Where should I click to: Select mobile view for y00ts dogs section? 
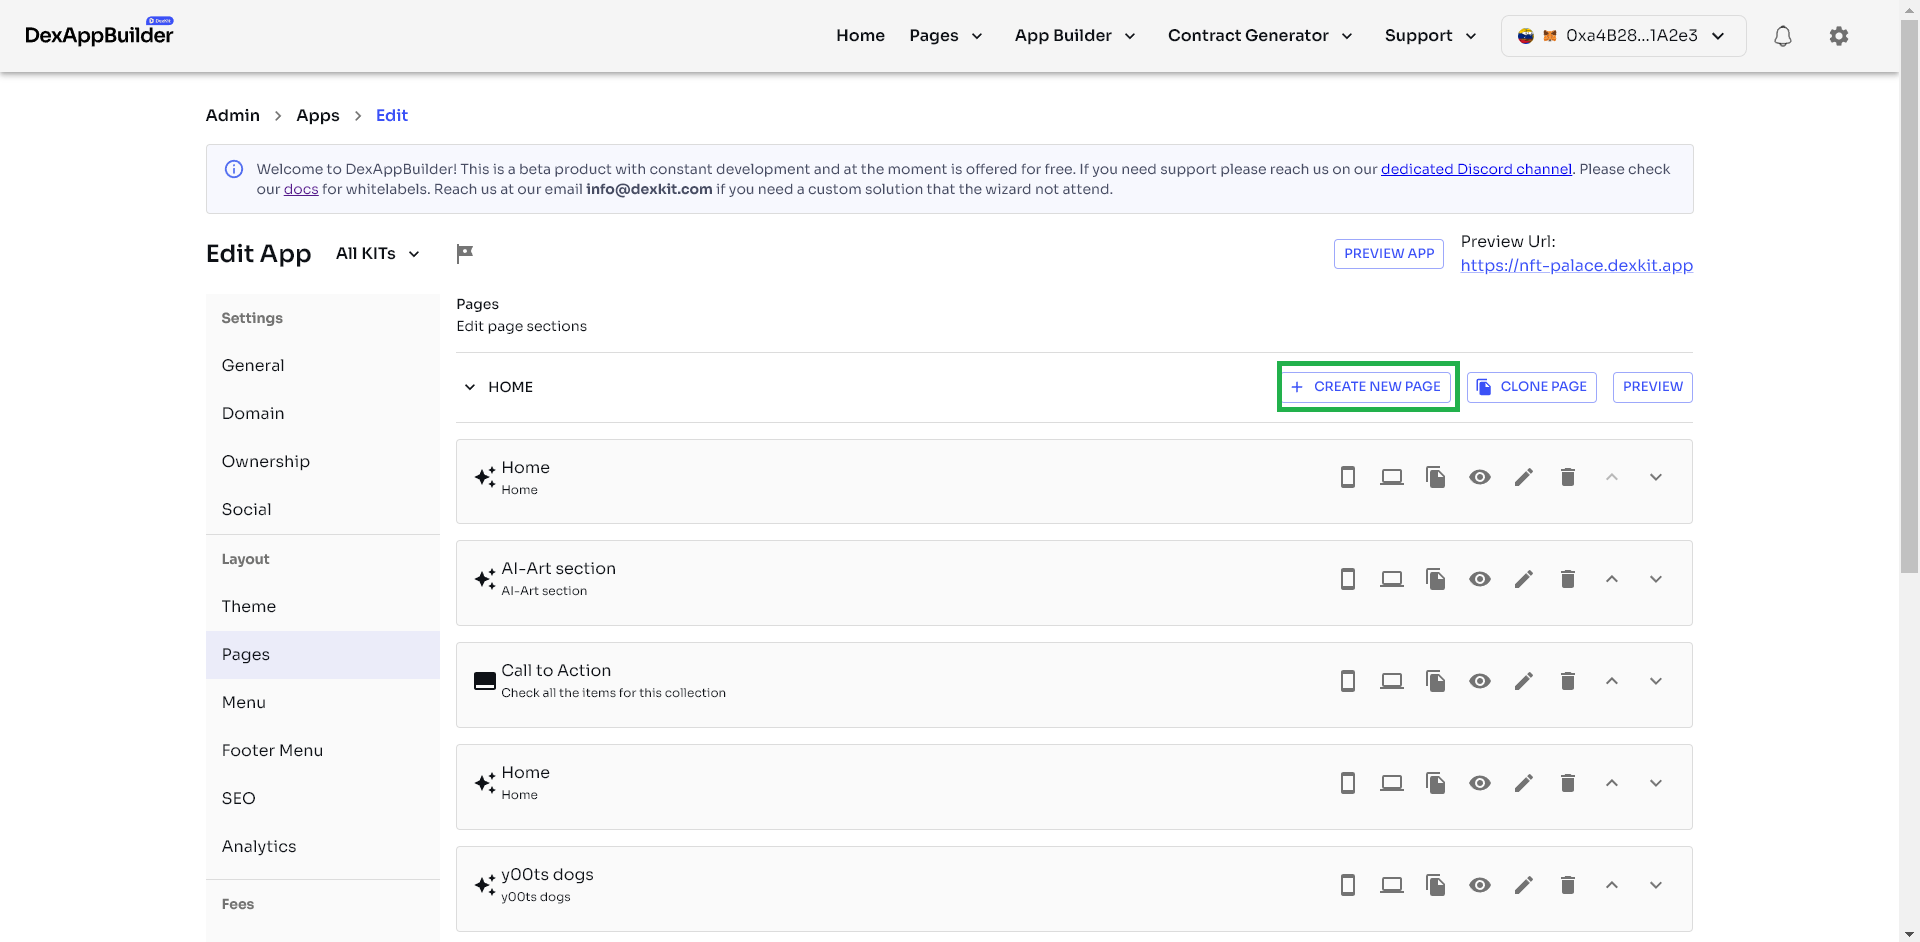[x=1347, y=885]
